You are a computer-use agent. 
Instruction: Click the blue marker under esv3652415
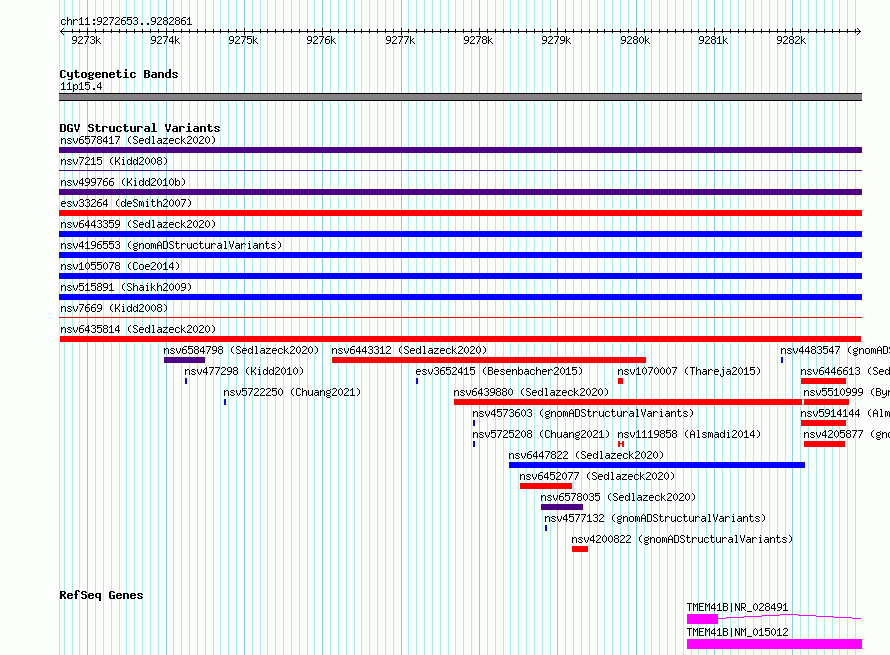point(417,381)
